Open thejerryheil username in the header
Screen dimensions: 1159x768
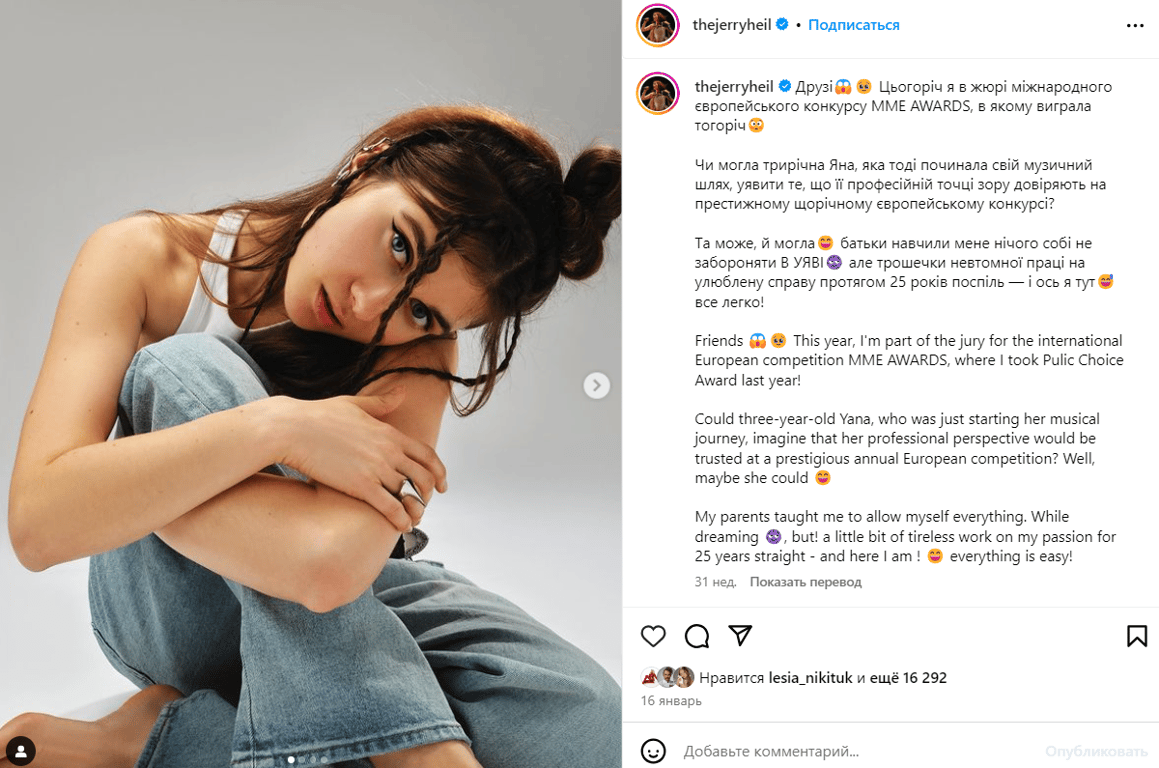[x=732, y=25]
